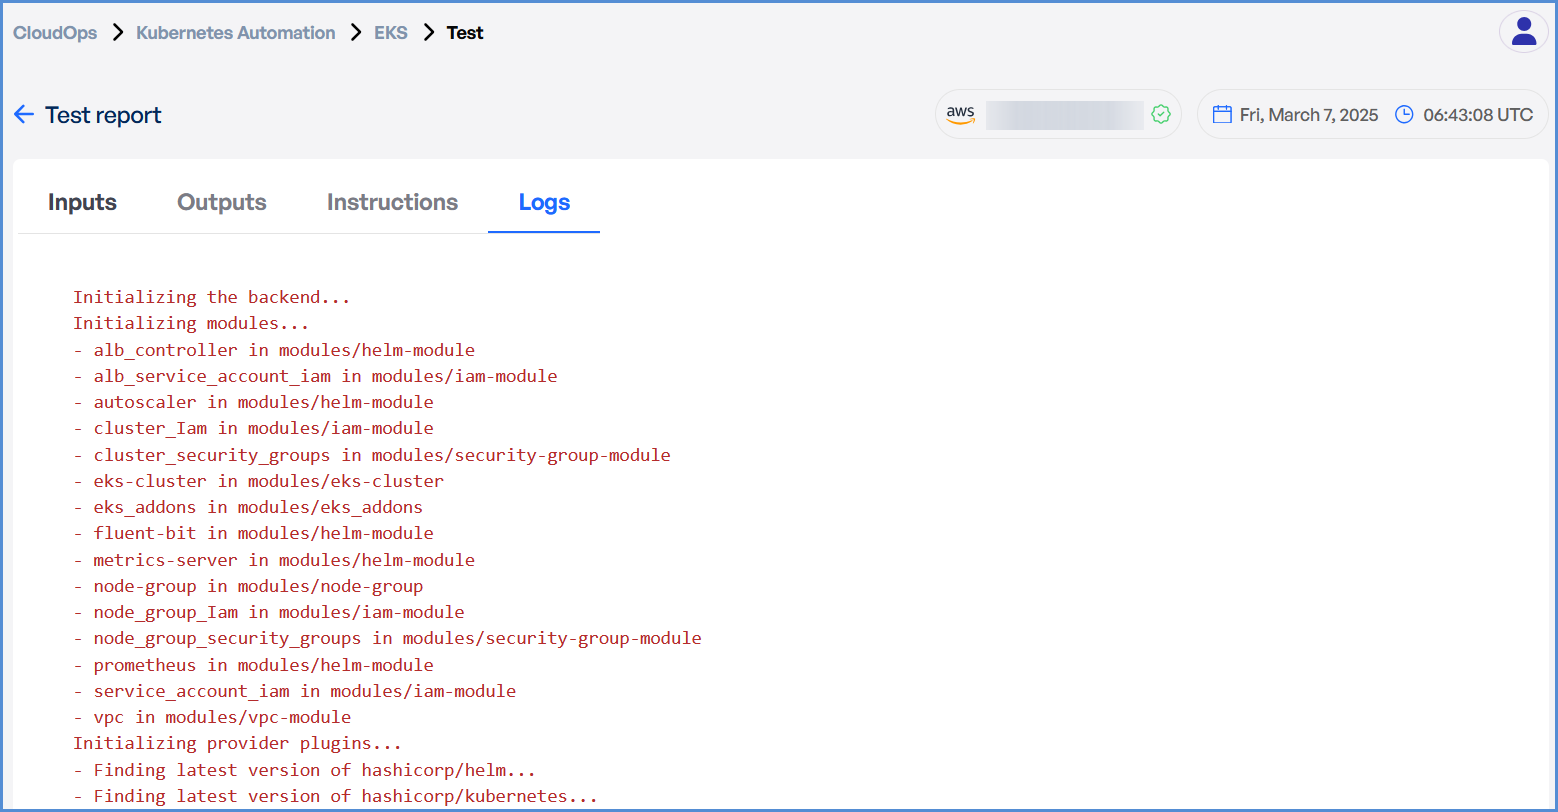
Task: Click the green verified badge icon
Action: (x=1160, y=115)
